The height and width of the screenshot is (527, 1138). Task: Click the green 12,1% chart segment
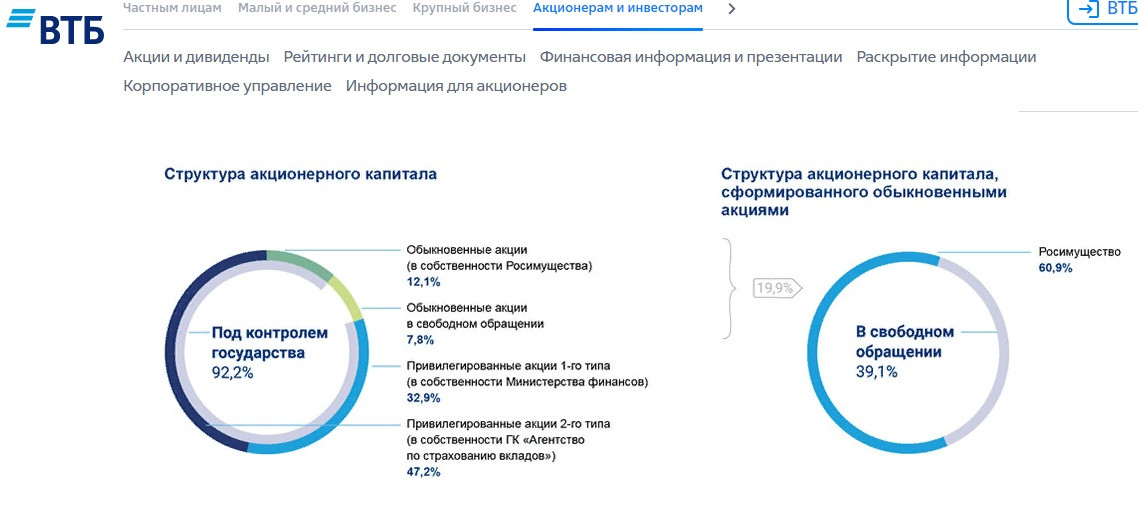pos(300,264)
